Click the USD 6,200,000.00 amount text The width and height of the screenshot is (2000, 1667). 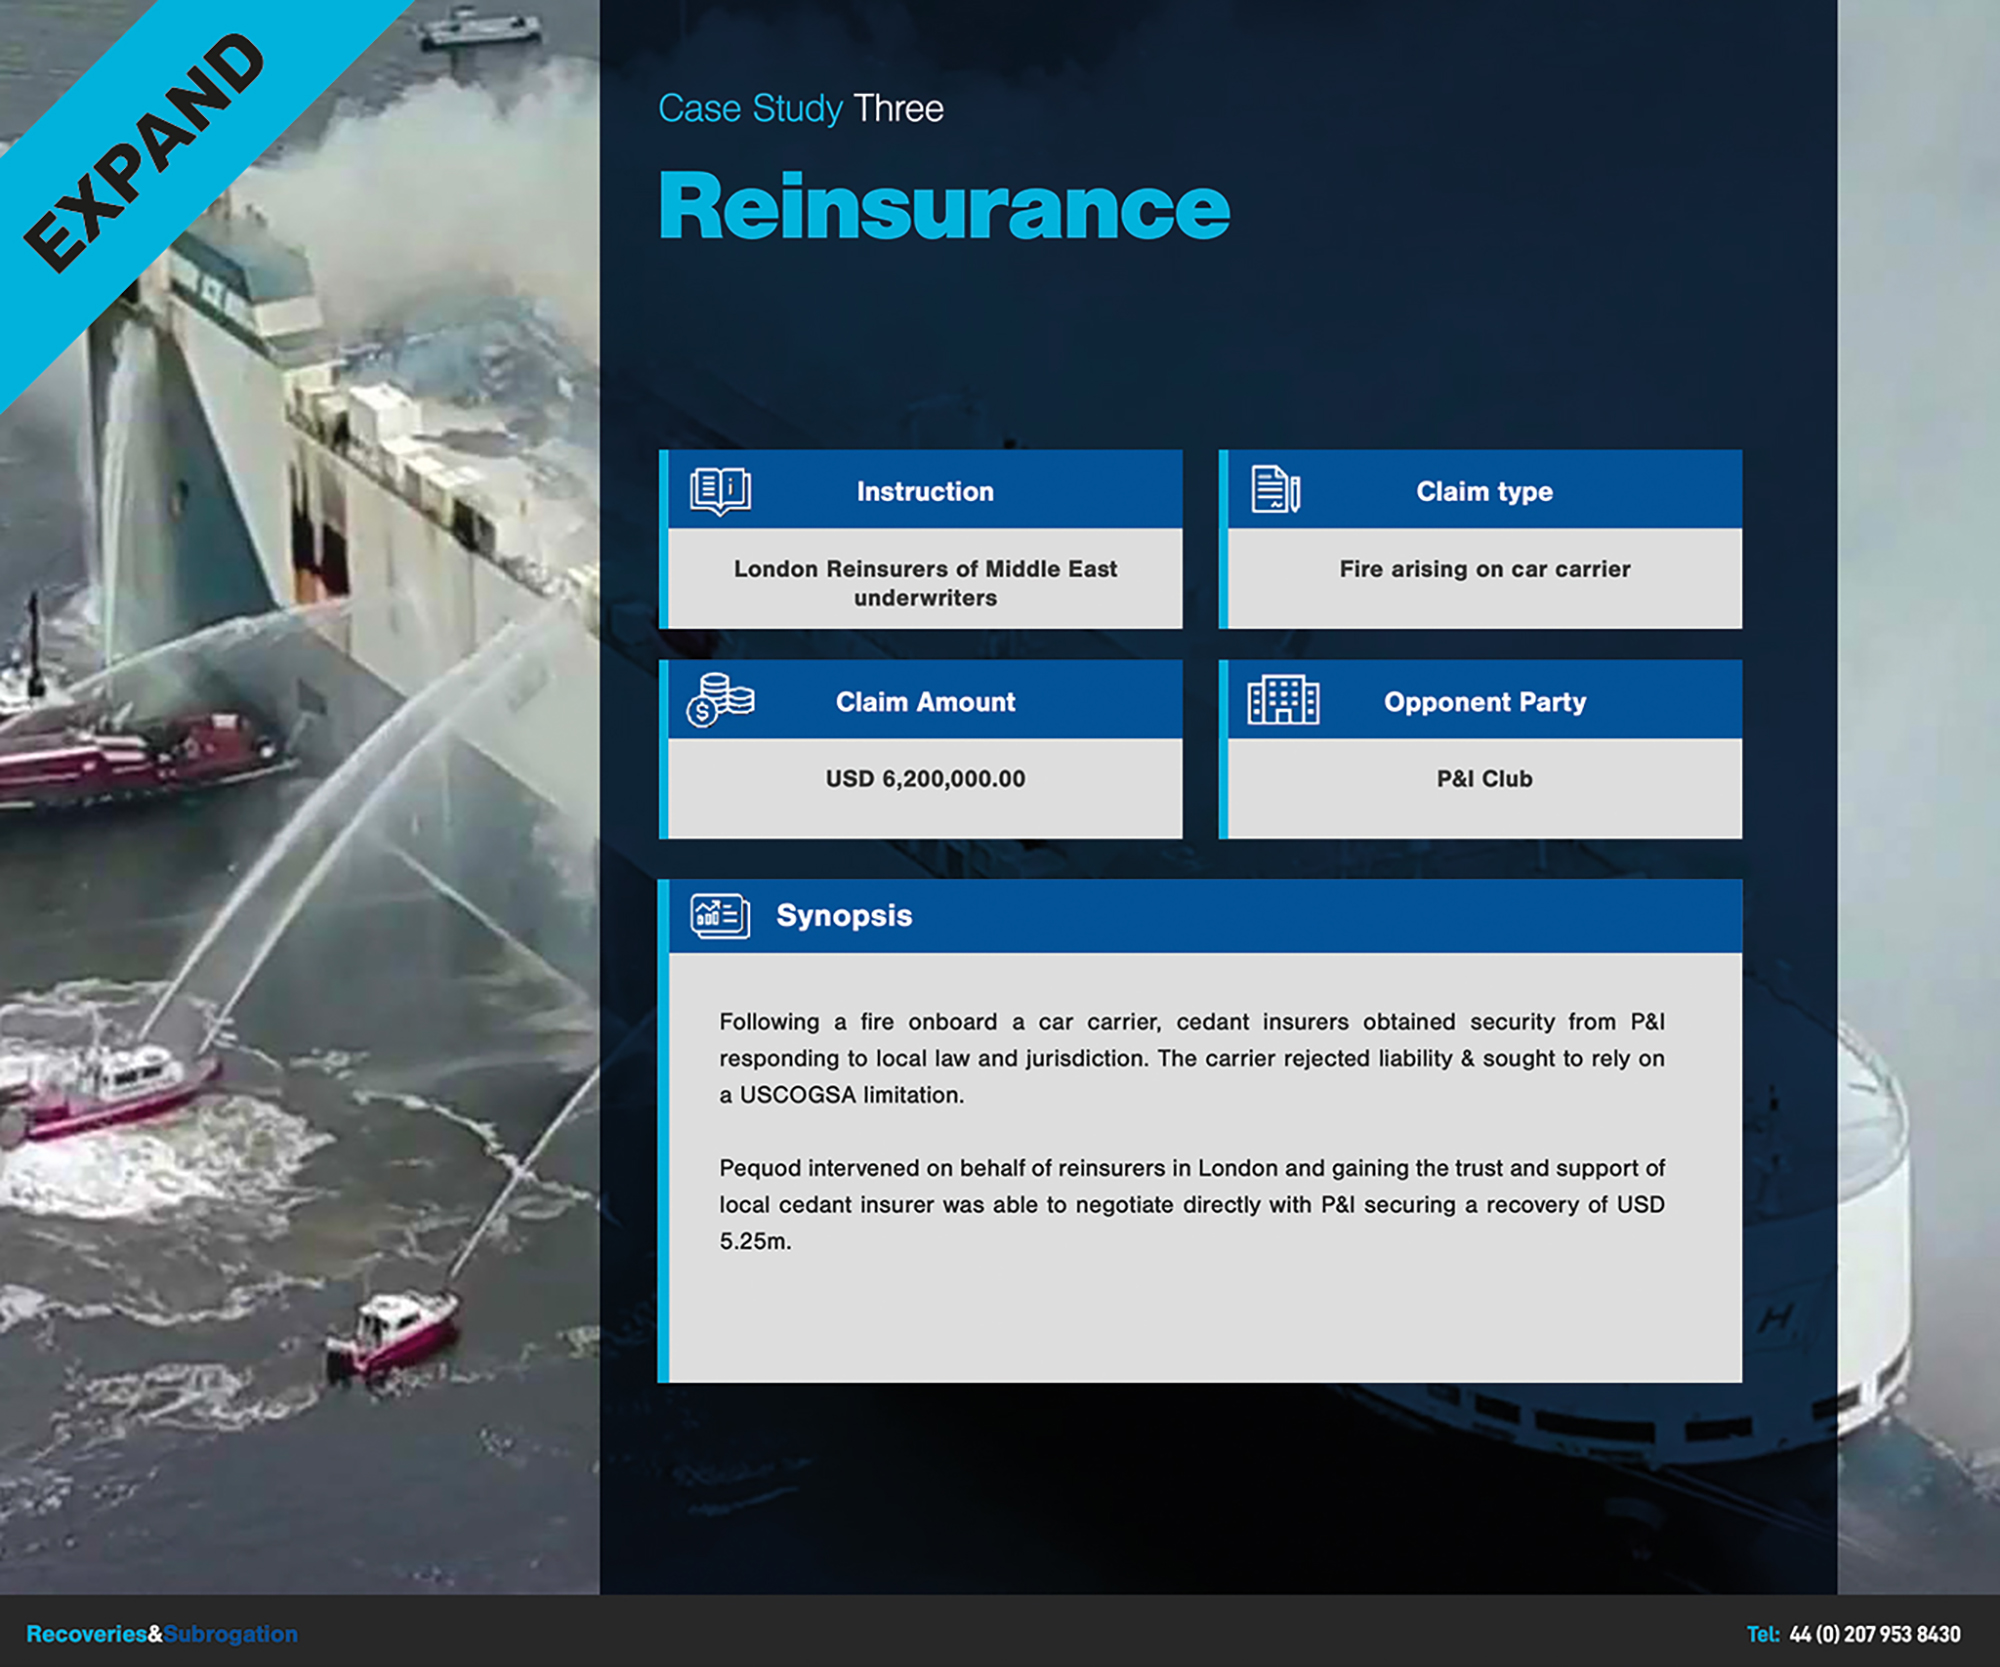[925, 779]
